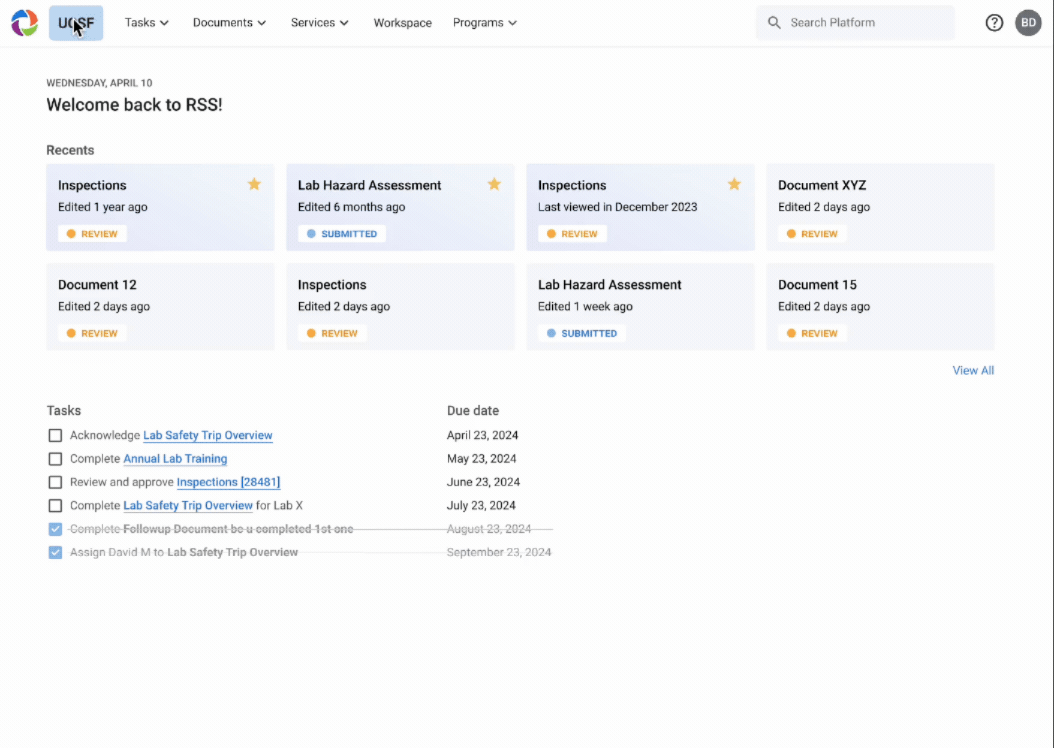This screenshot has height=748, width=1054.
Task: Focus the Search Platform field
Action: pos(855,23)
